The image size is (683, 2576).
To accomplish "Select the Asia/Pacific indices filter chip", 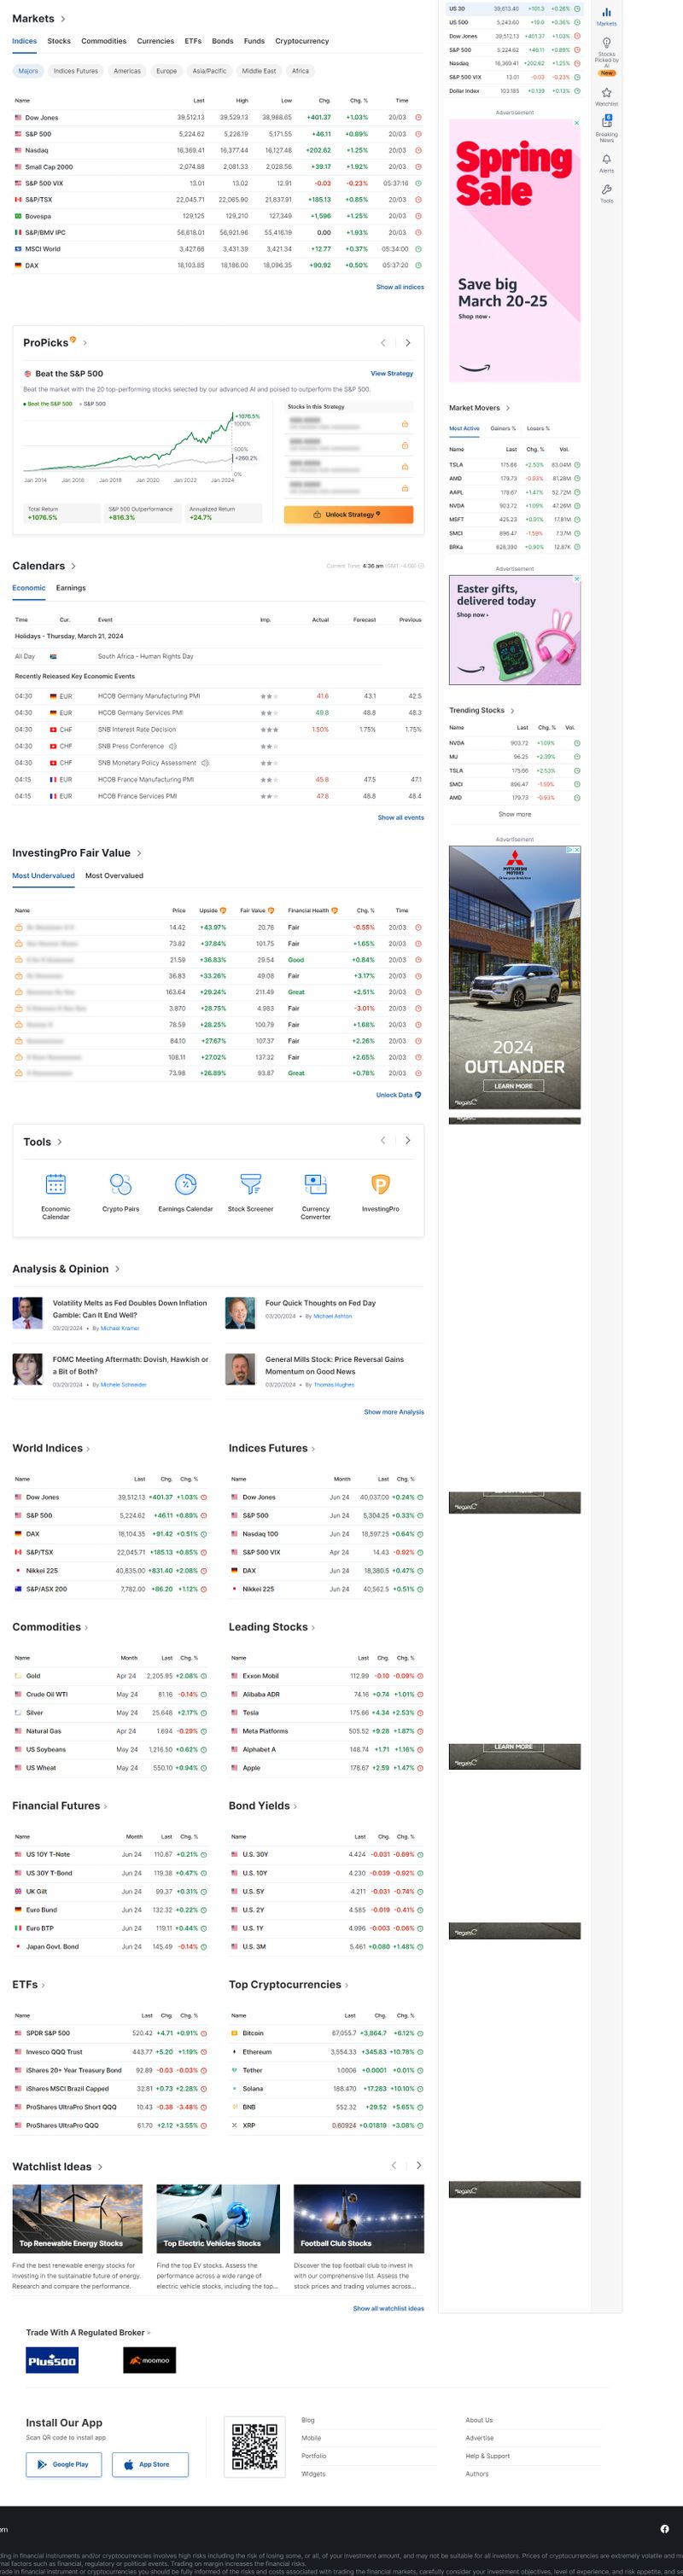I will pos(209,71).
